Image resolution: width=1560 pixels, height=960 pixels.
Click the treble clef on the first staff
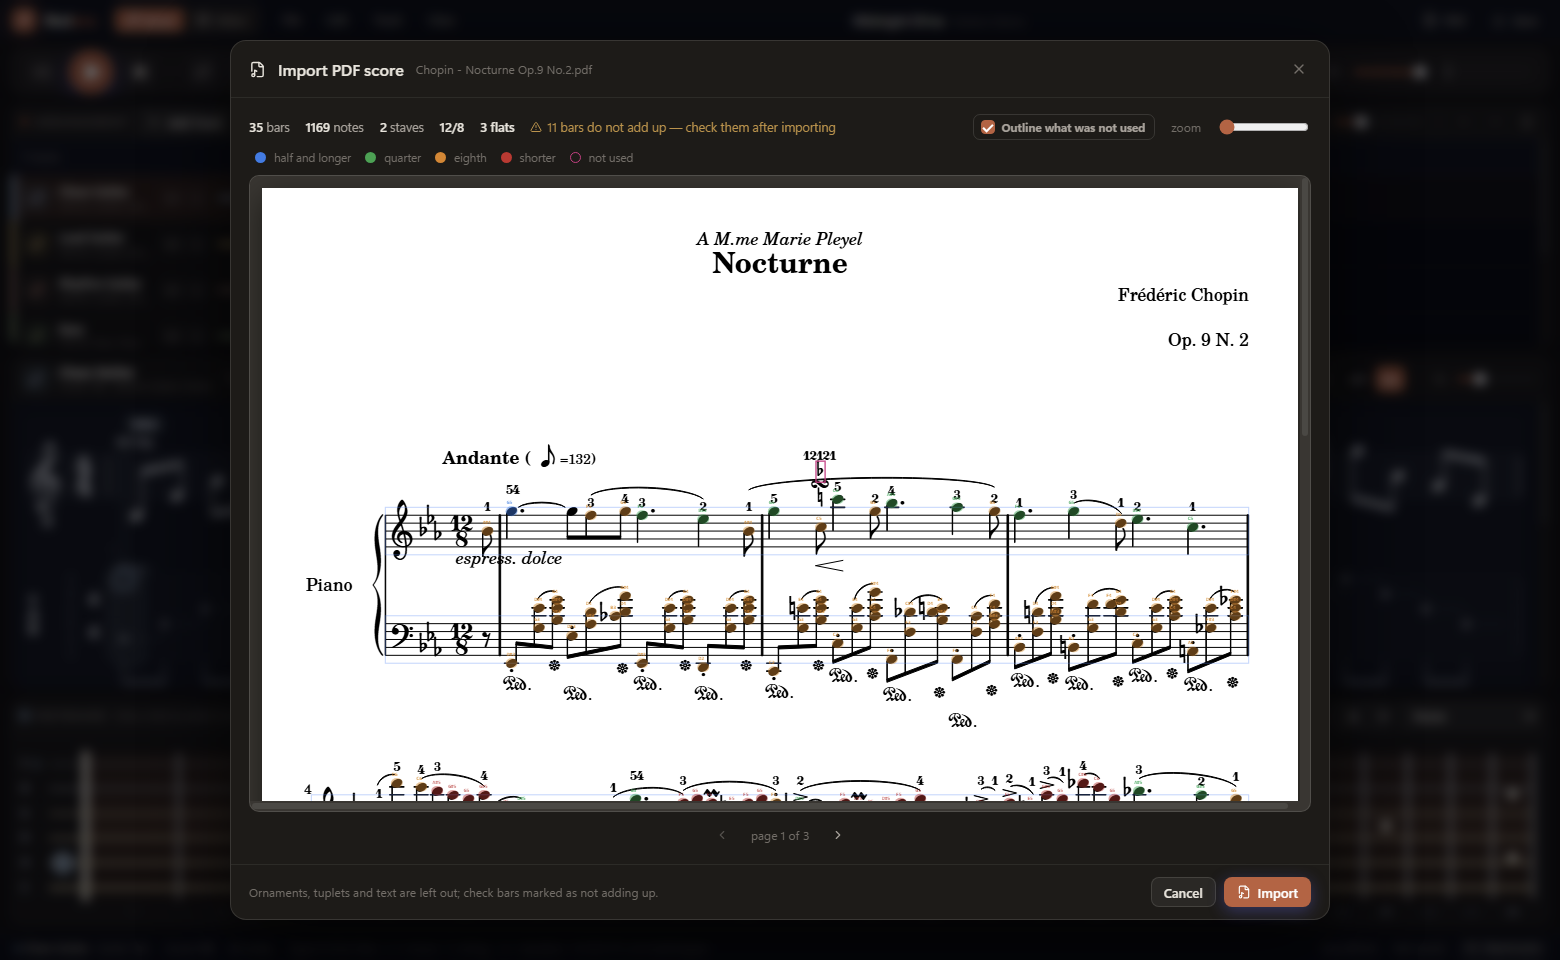click(402, 530)
